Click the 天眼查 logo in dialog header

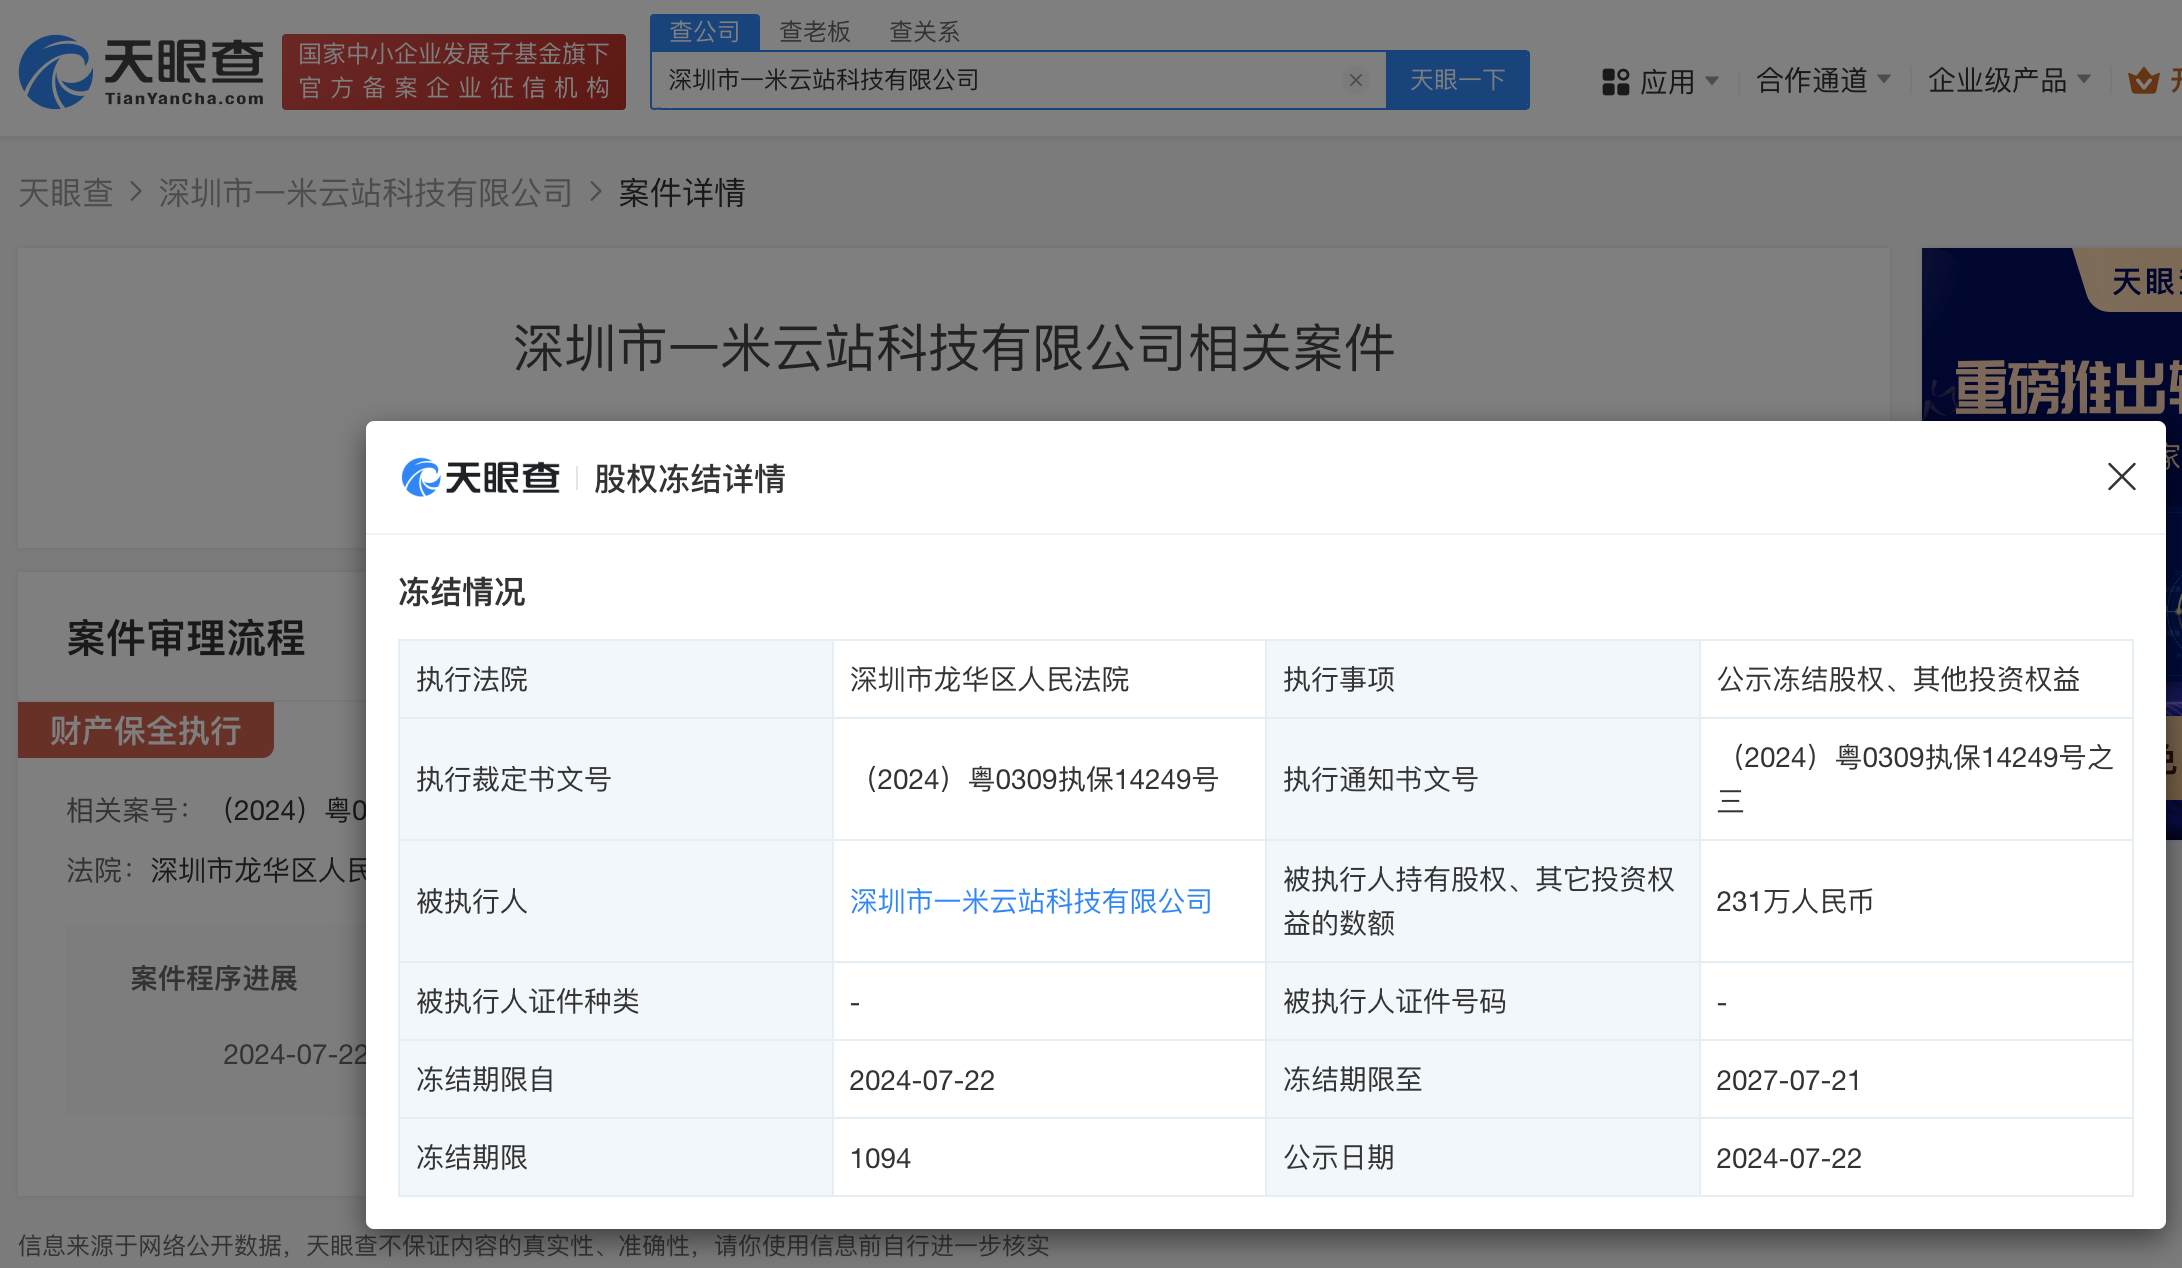[481, 478]
